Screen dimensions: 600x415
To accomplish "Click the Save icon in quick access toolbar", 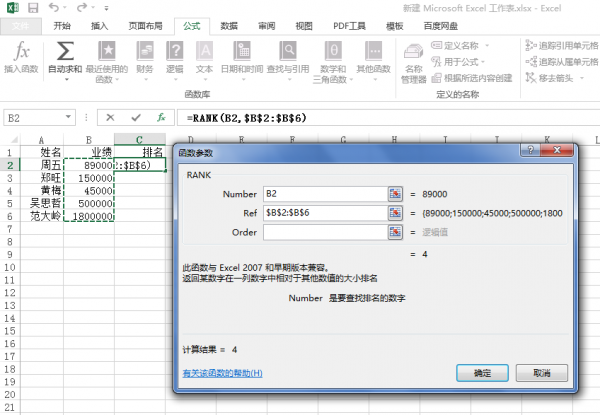I will (34, 8).
